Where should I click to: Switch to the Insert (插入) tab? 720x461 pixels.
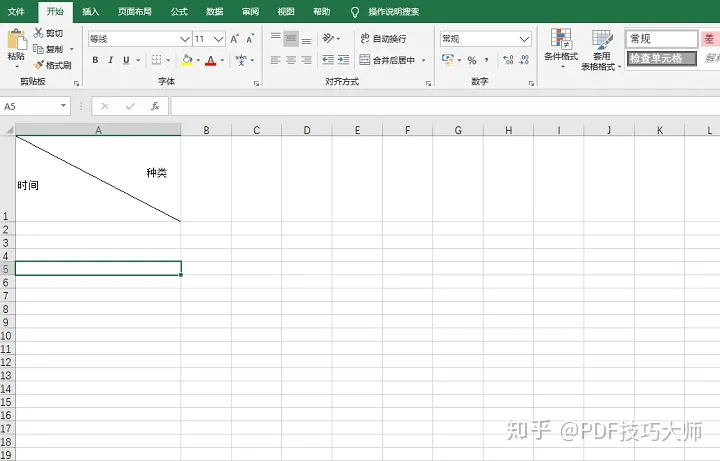tap(90, 11)
